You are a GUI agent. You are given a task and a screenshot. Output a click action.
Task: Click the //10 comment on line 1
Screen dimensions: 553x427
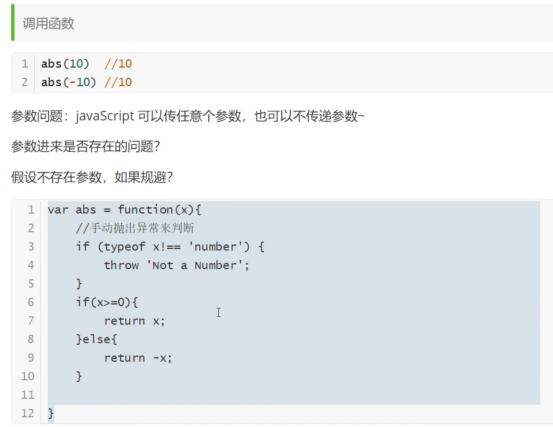point(118,64)
